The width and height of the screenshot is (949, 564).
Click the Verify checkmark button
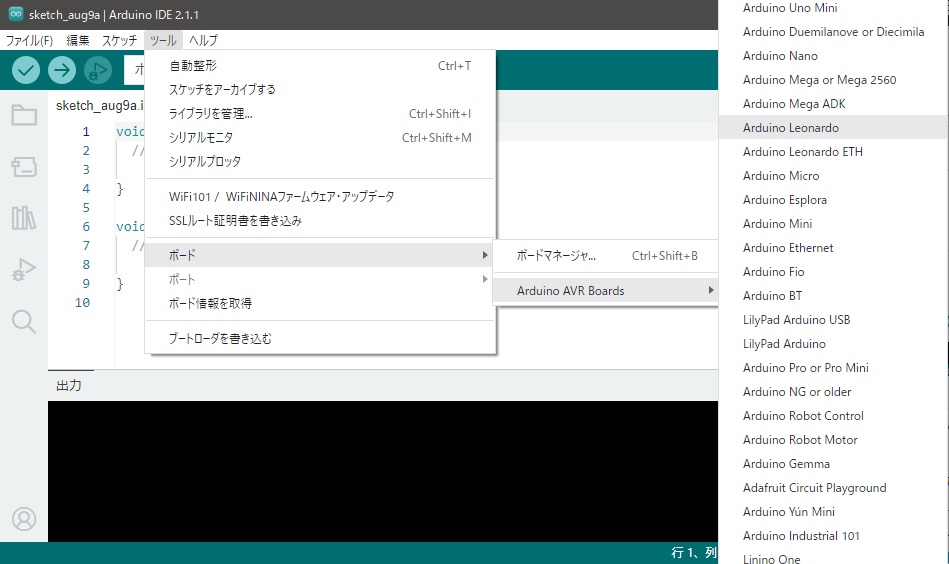click(26, 70)
